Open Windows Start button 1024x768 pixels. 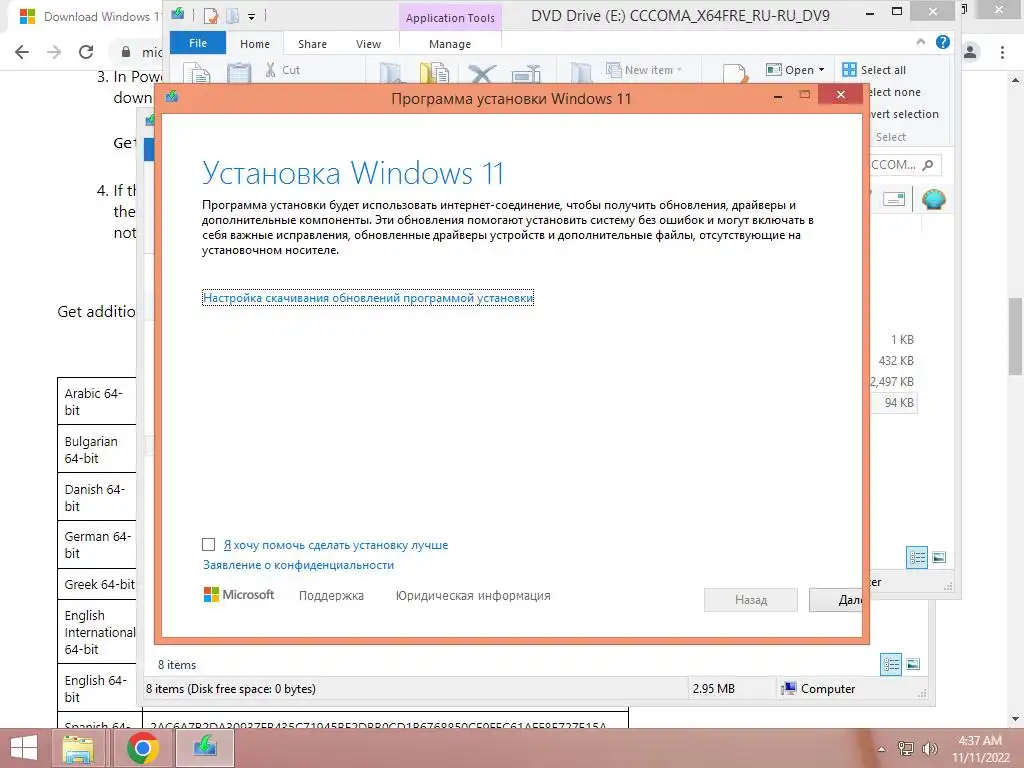[24, 748]
